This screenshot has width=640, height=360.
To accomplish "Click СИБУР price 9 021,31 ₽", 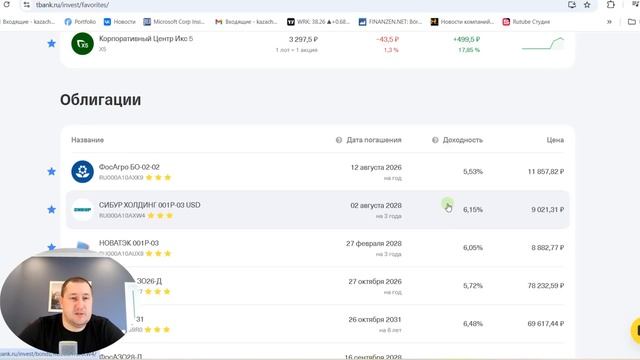I will pyautogui.click(x=547, y=209).
